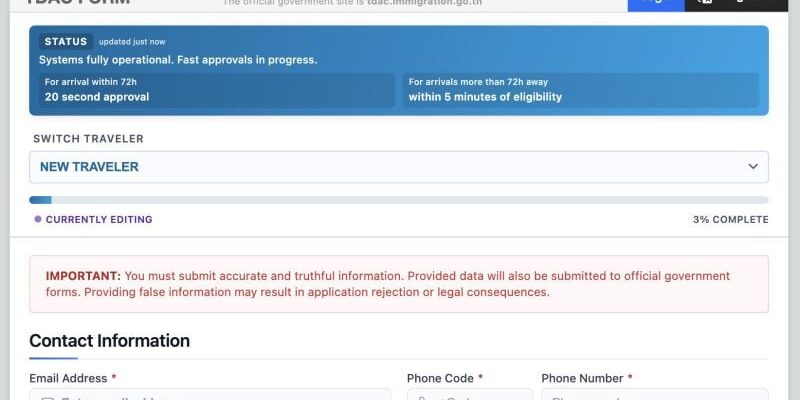Click the STATUS badge in banner
Screen dimensions: 800x400
pos(66,42)
